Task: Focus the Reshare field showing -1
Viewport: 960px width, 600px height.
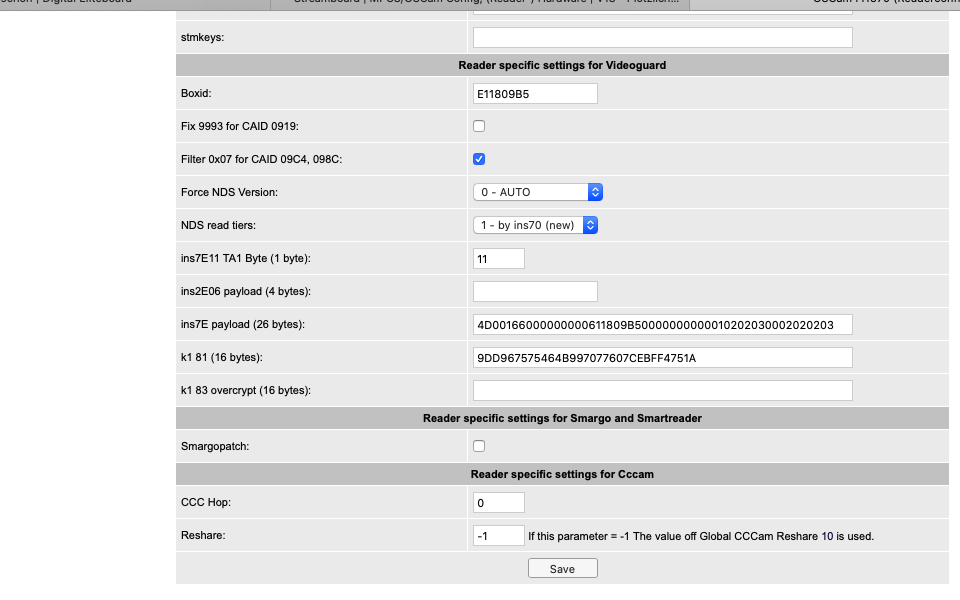Action: (x=498, y=536)
